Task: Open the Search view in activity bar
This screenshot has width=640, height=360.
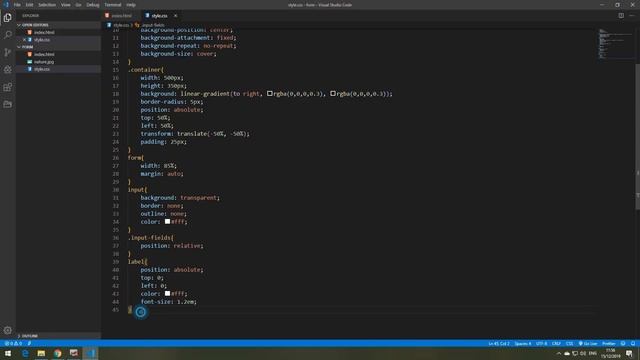Action: coord(8,35)
